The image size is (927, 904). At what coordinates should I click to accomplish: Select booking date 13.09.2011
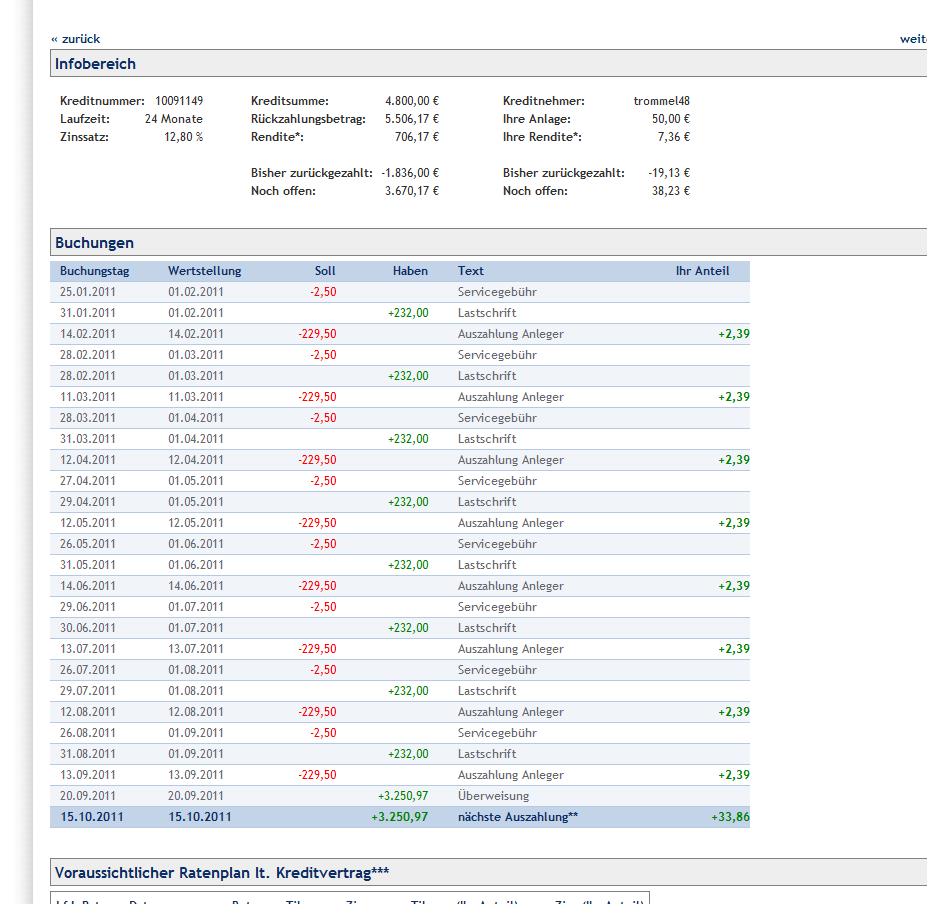pyautogui.click(x=87, y=775)
